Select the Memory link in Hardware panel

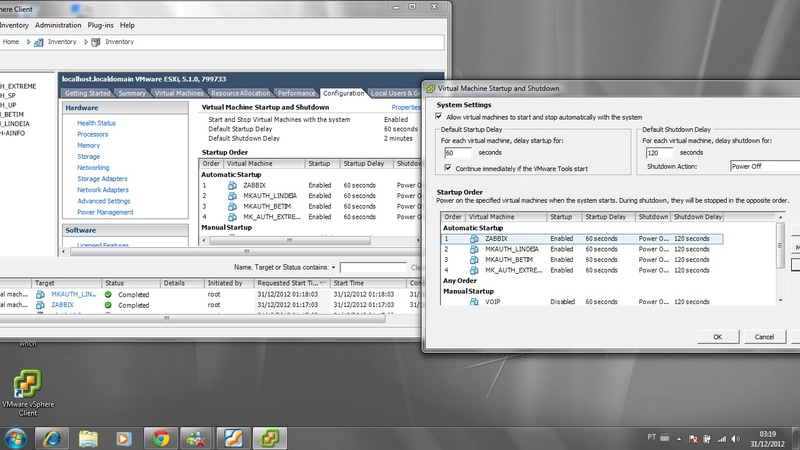click(x=88, y=145)
